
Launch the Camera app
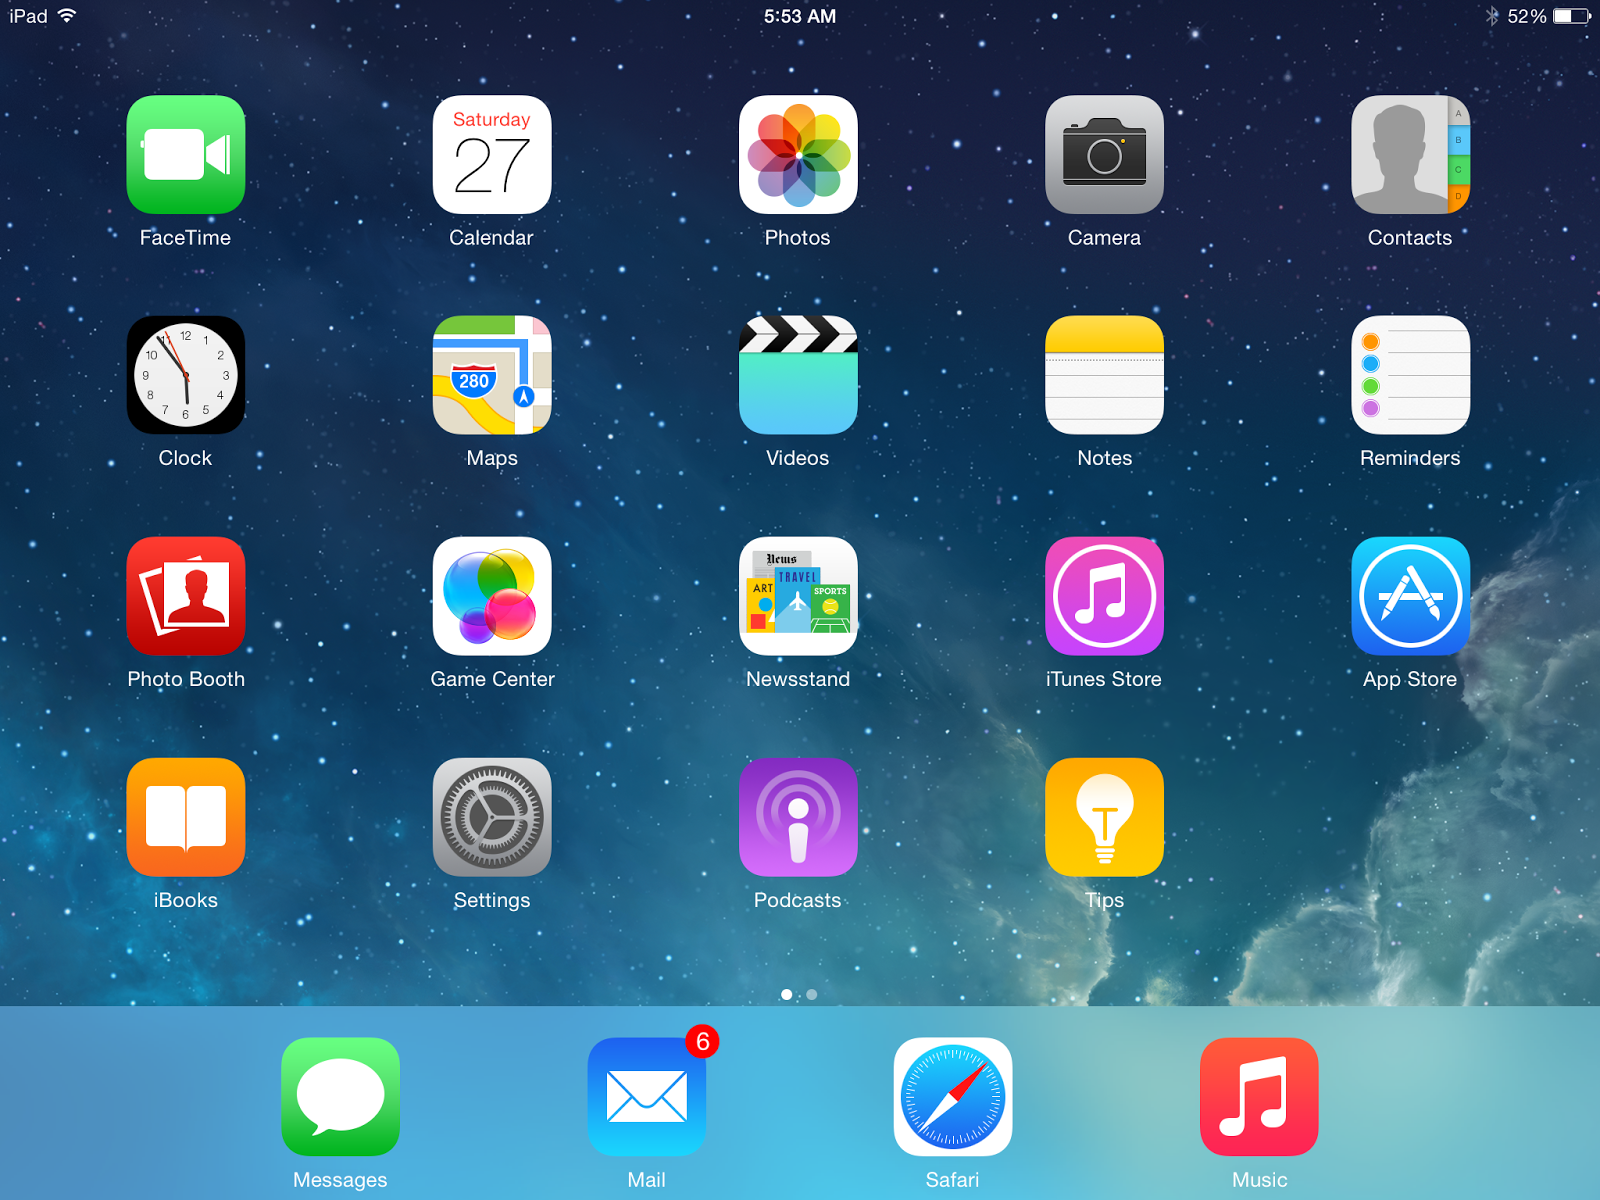pos(1104,155)
